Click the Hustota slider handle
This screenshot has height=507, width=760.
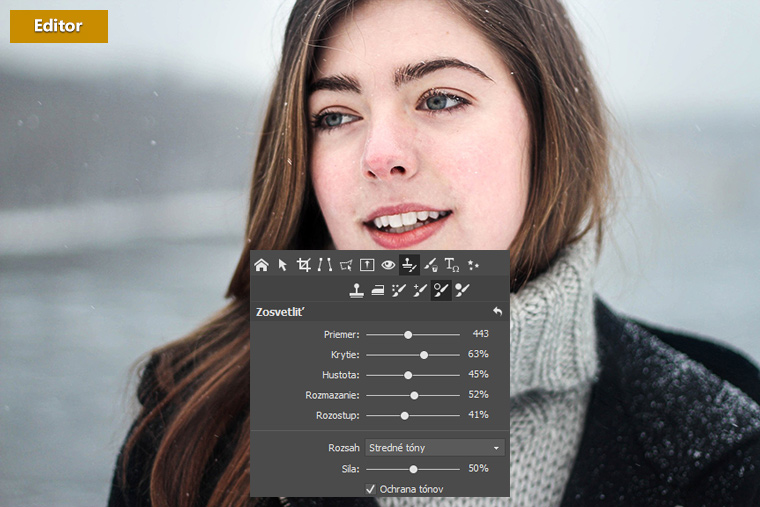(x=408, y=375)
